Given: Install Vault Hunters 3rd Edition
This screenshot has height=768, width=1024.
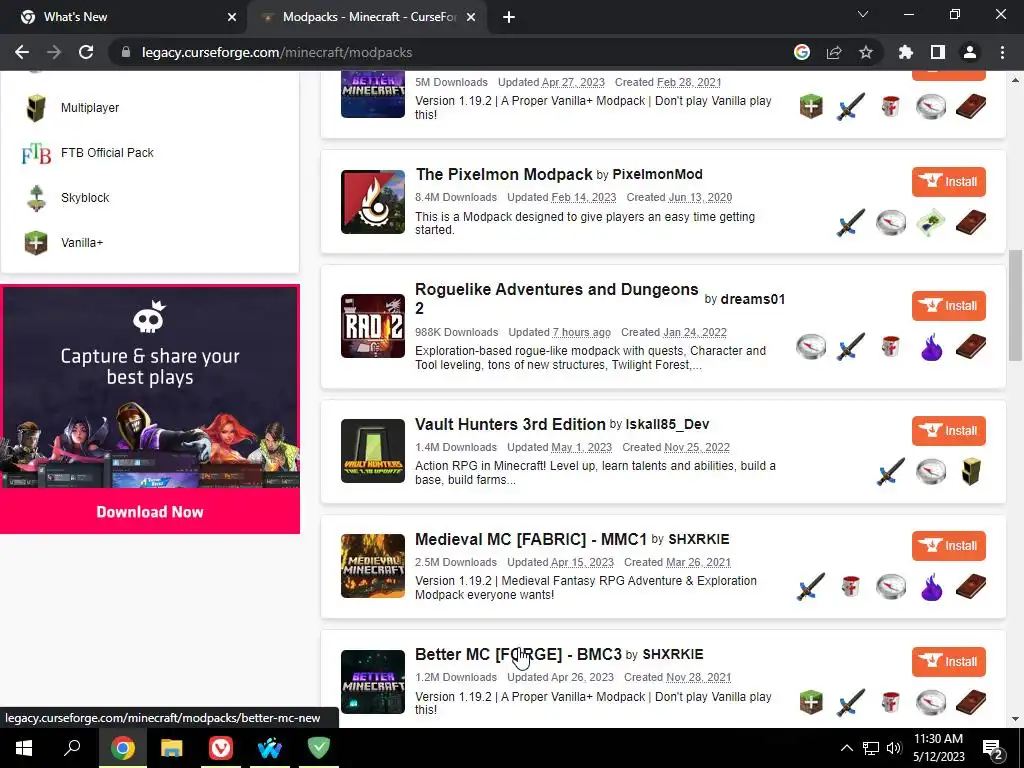Looking at the screenshot, I should (x=948, y=430).
